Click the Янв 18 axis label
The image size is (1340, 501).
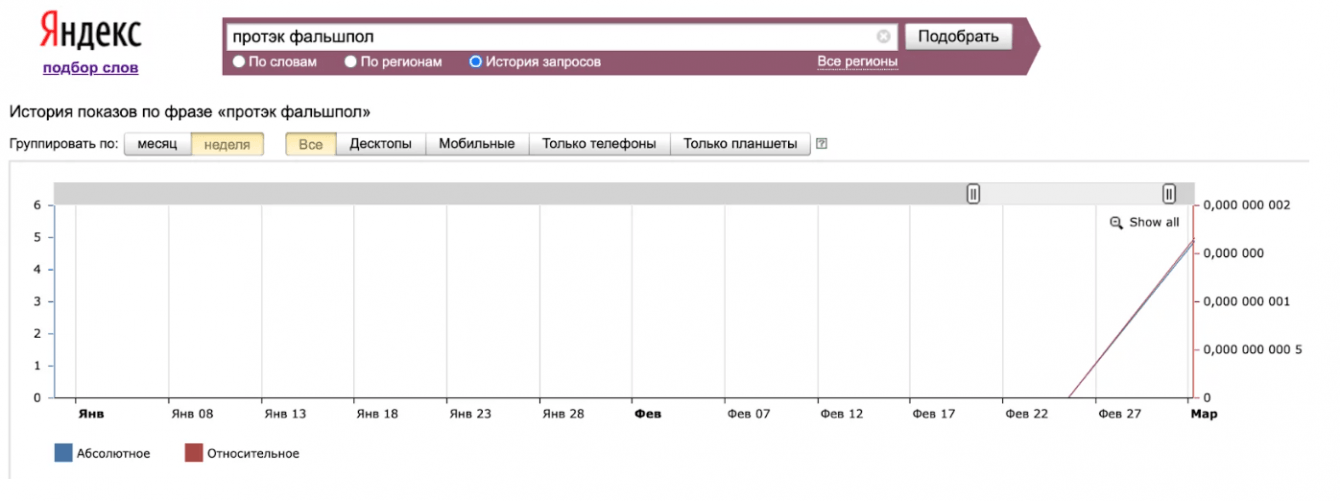pos(378,413)
